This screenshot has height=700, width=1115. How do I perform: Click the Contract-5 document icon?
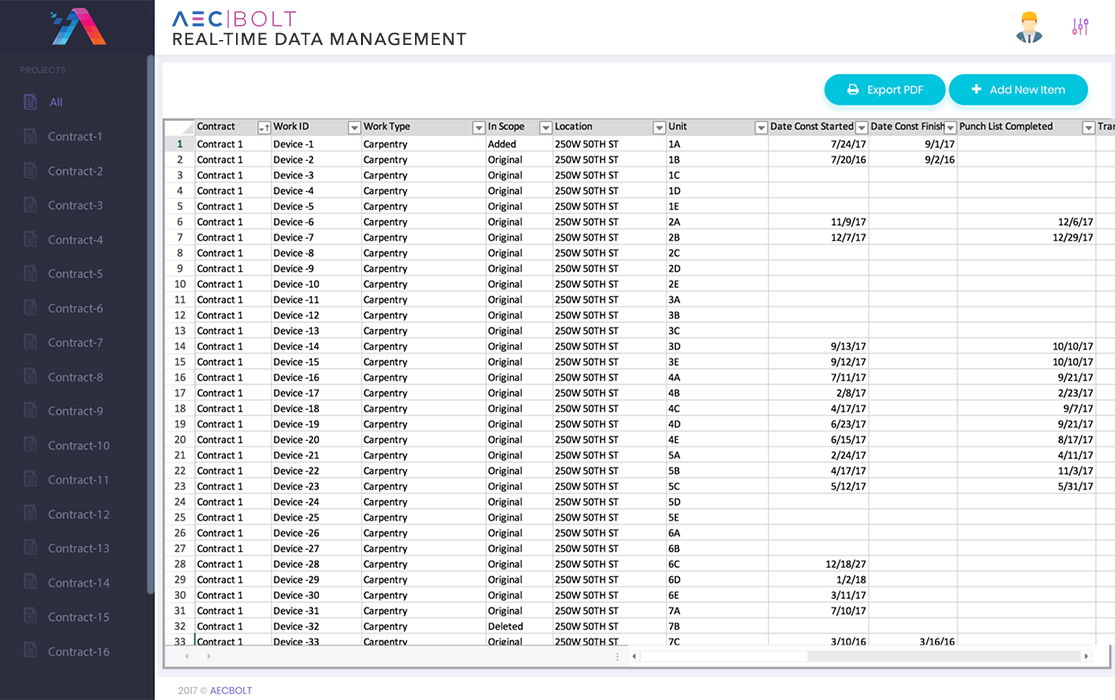30,273
